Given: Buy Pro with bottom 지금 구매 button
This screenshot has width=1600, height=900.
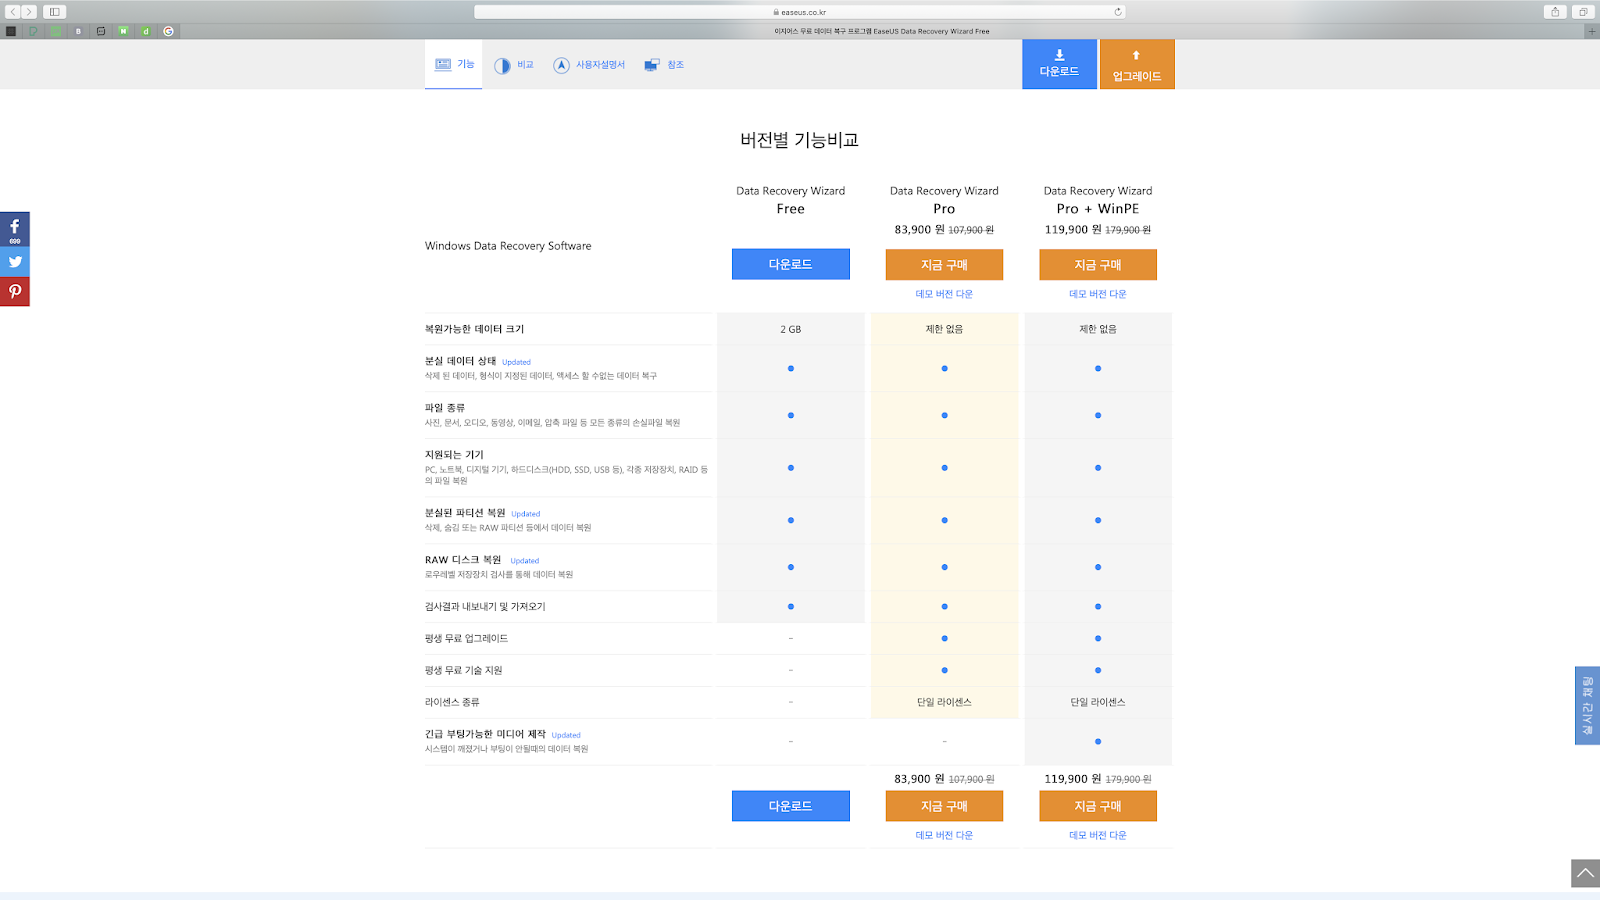Looking at the screenshot, I should pos(944,806).
